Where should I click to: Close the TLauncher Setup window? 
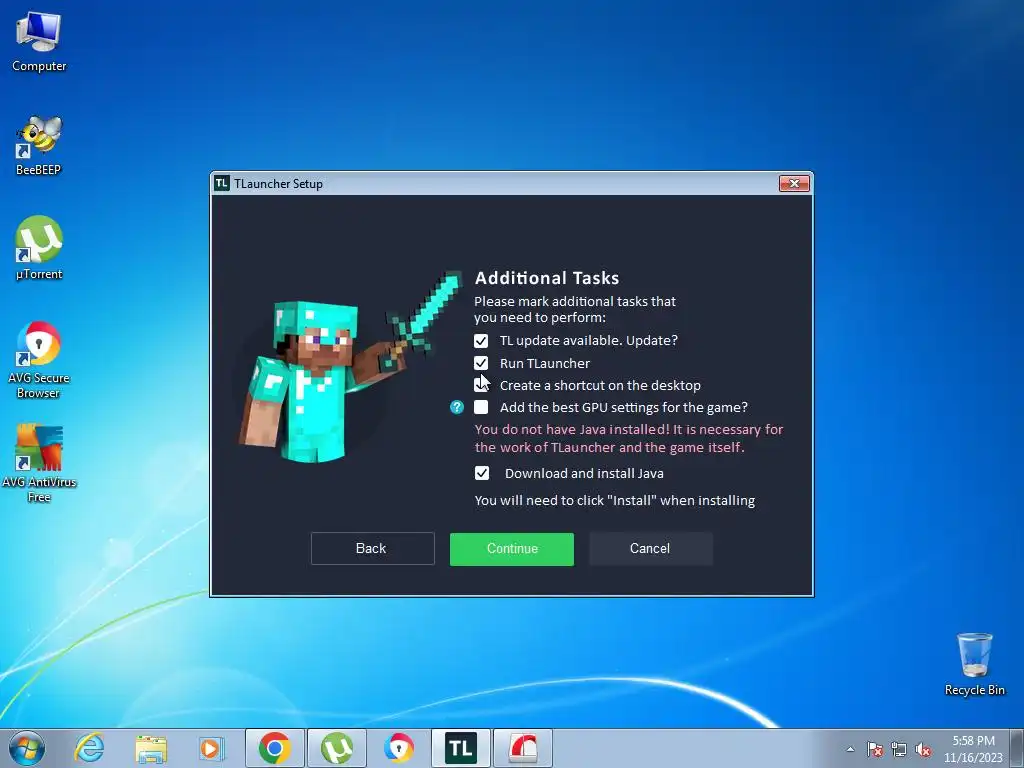[794, 184]
